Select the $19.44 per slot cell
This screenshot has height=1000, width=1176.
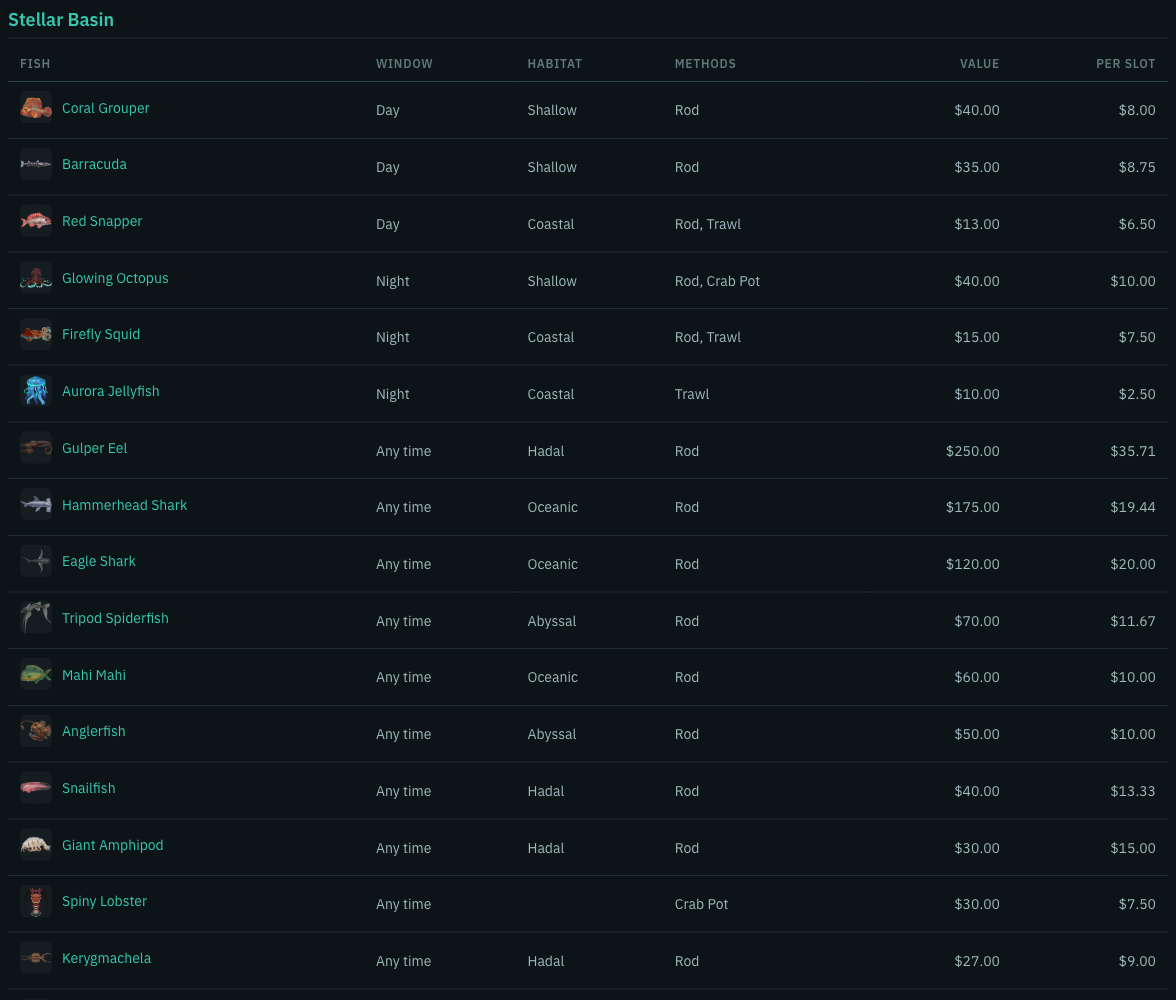pyautogui.click(x=1132, y=507)
